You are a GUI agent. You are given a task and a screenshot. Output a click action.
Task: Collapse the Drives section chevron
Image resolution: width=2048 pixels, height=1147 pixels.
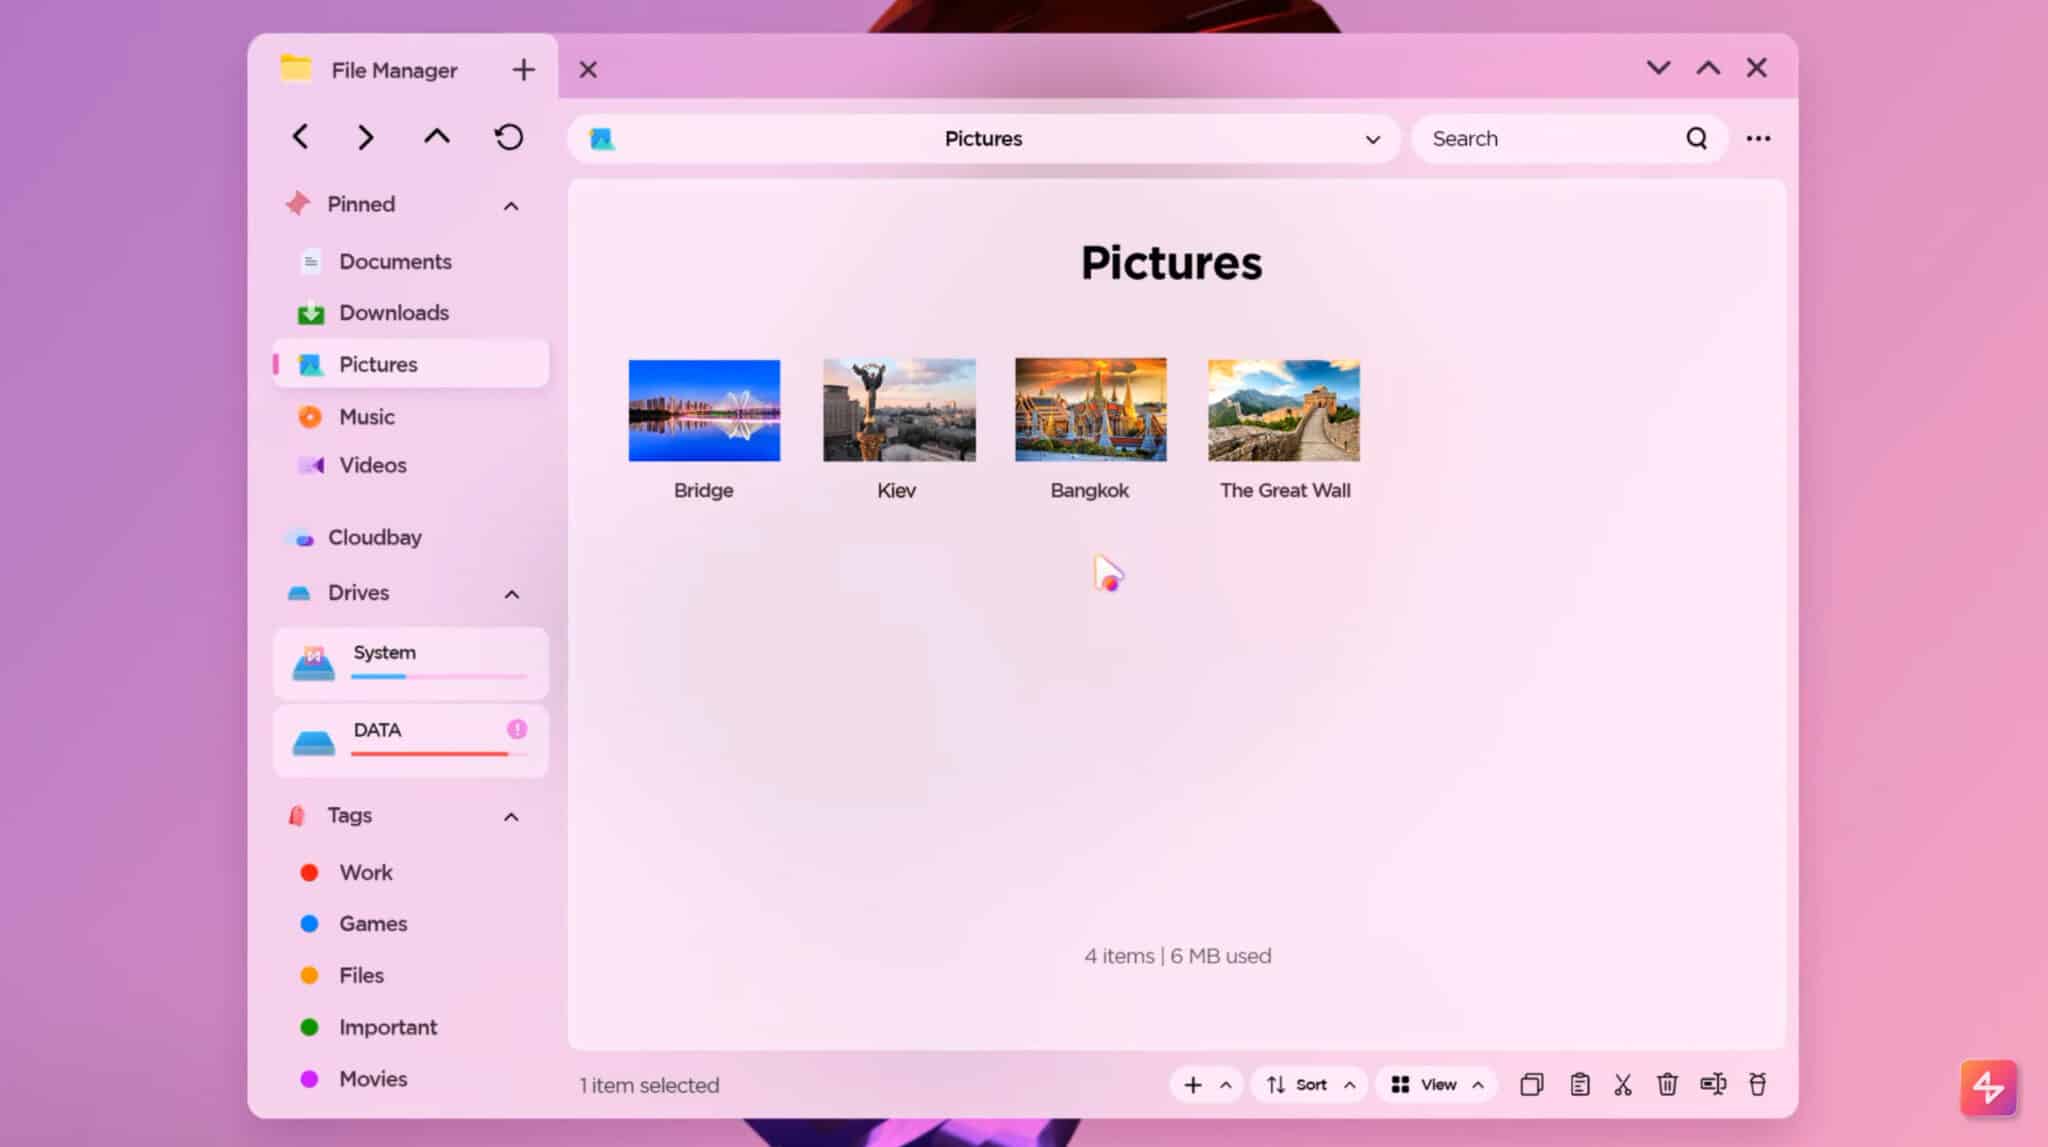(x=511, y=593)
